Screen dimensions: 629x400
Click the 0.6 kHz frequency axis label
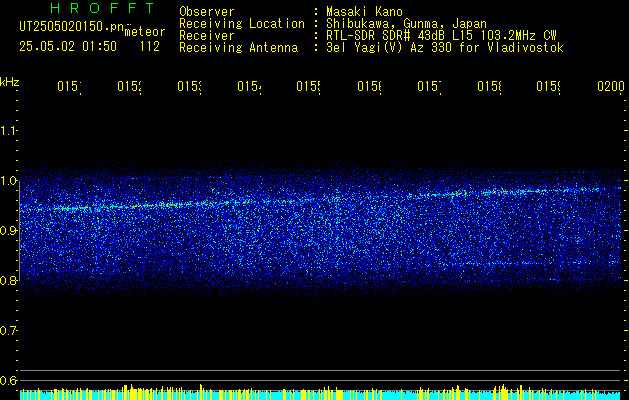(x=9, y=380)
